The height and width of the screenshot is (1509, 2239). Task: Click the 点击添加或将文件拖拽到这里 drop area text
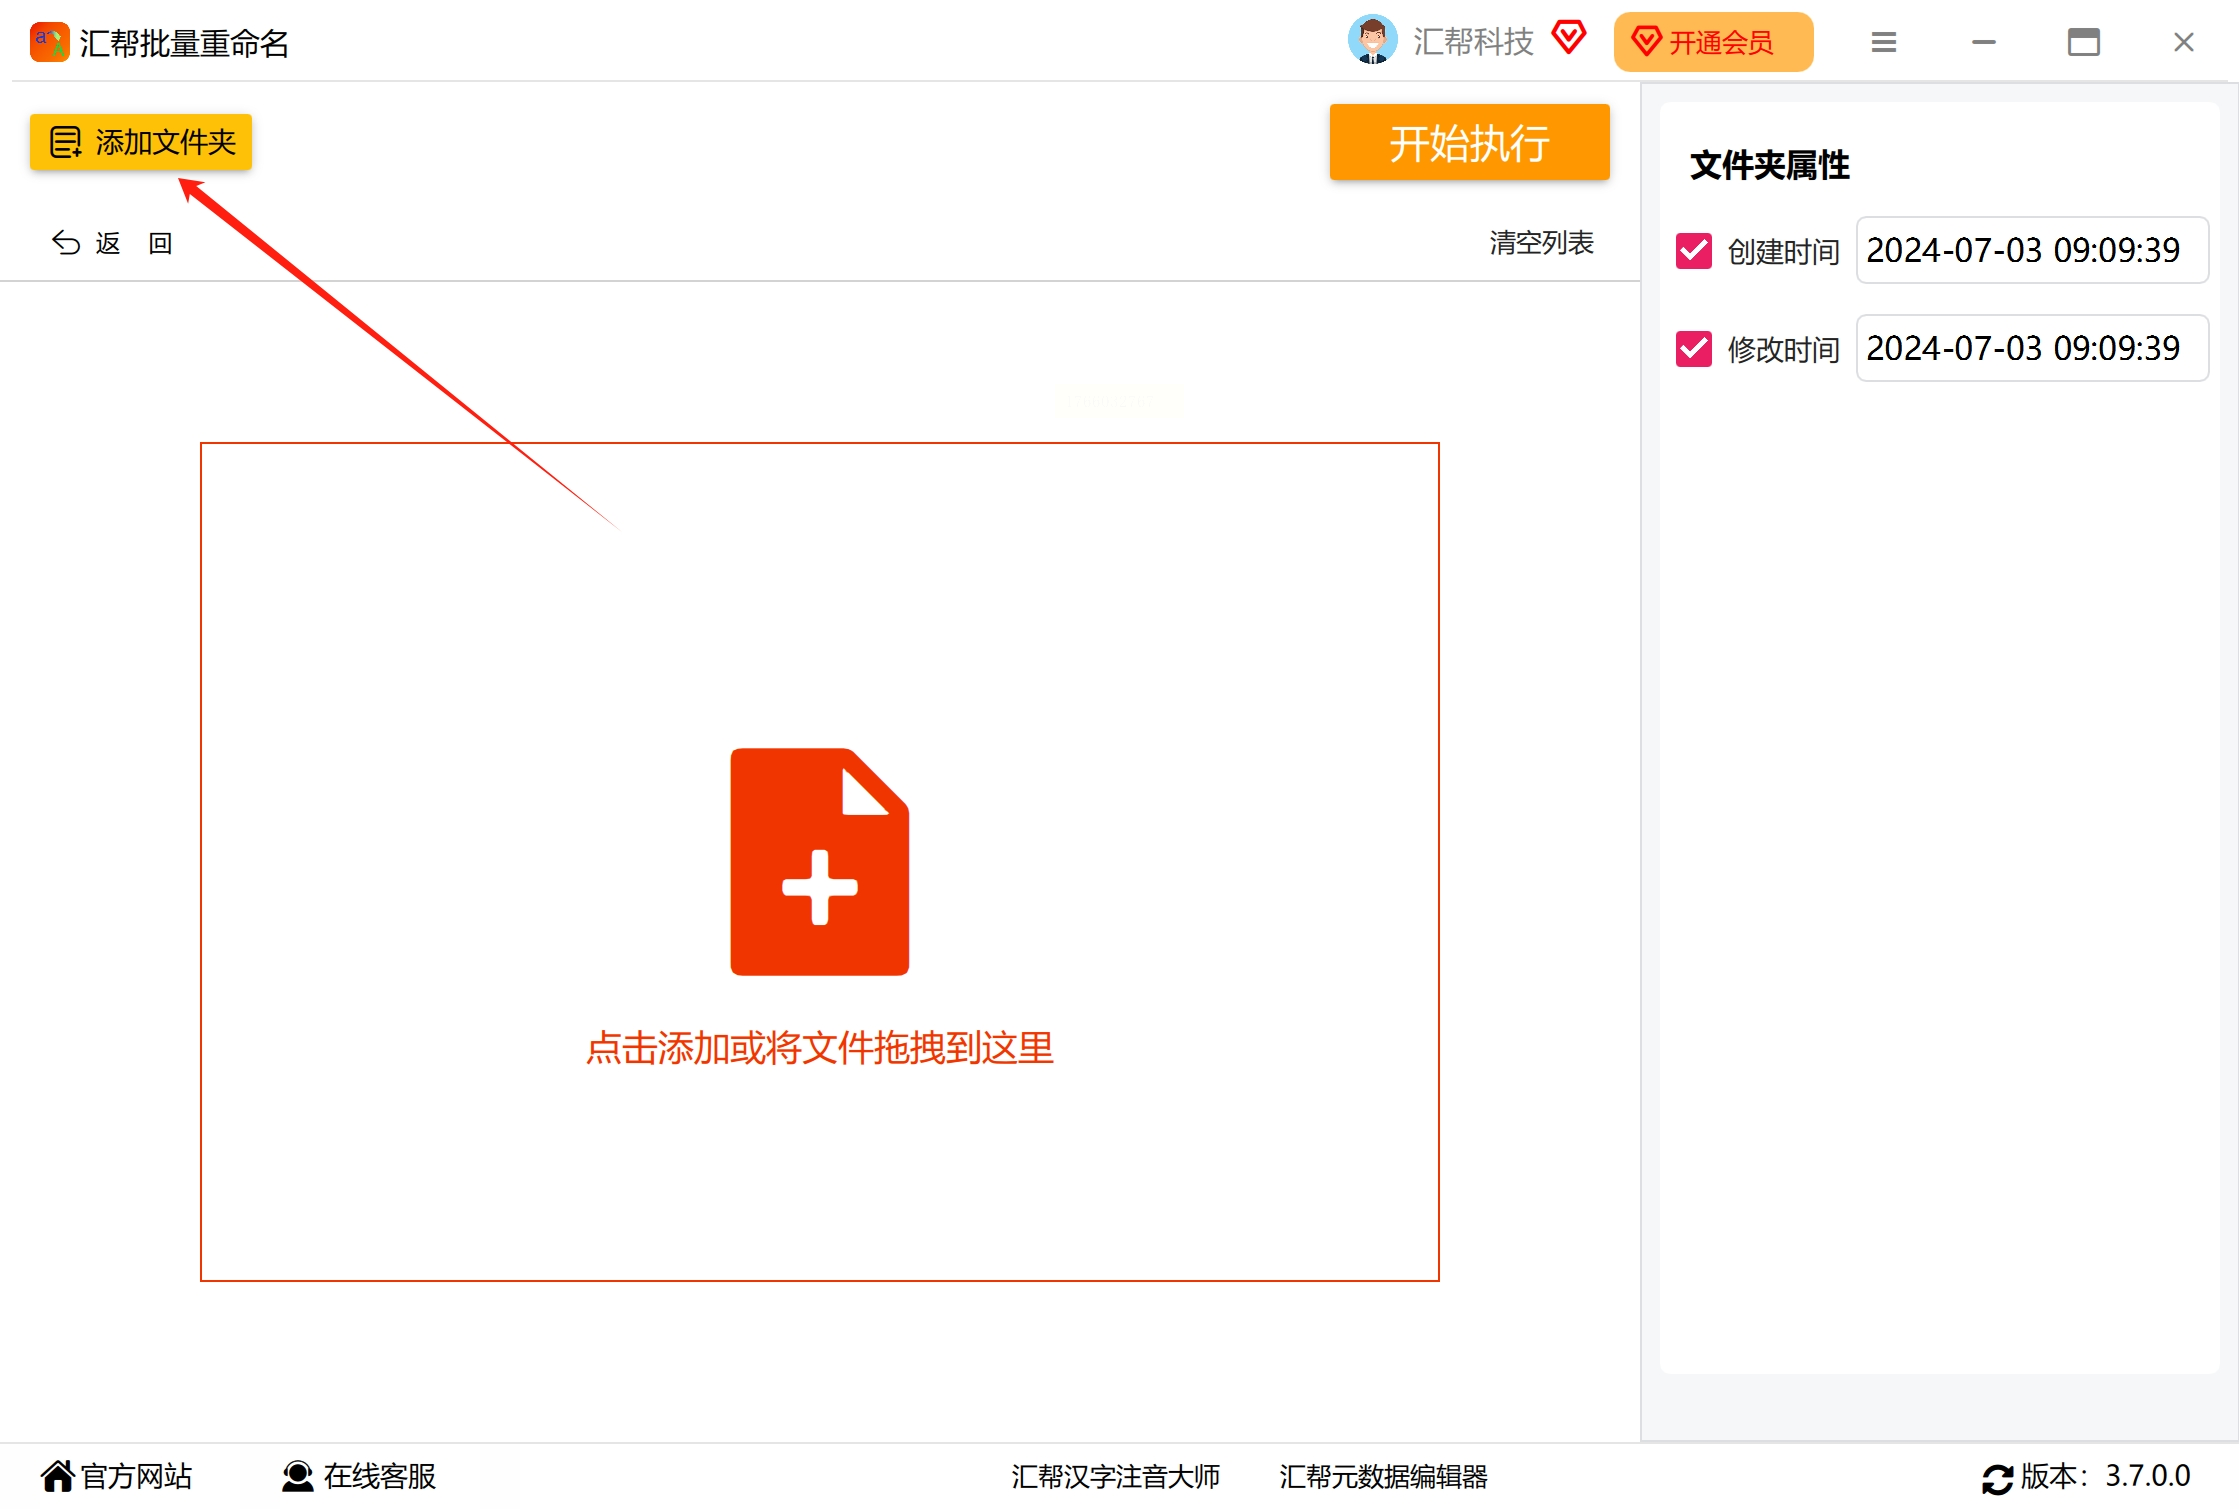tap(819, 1047)
